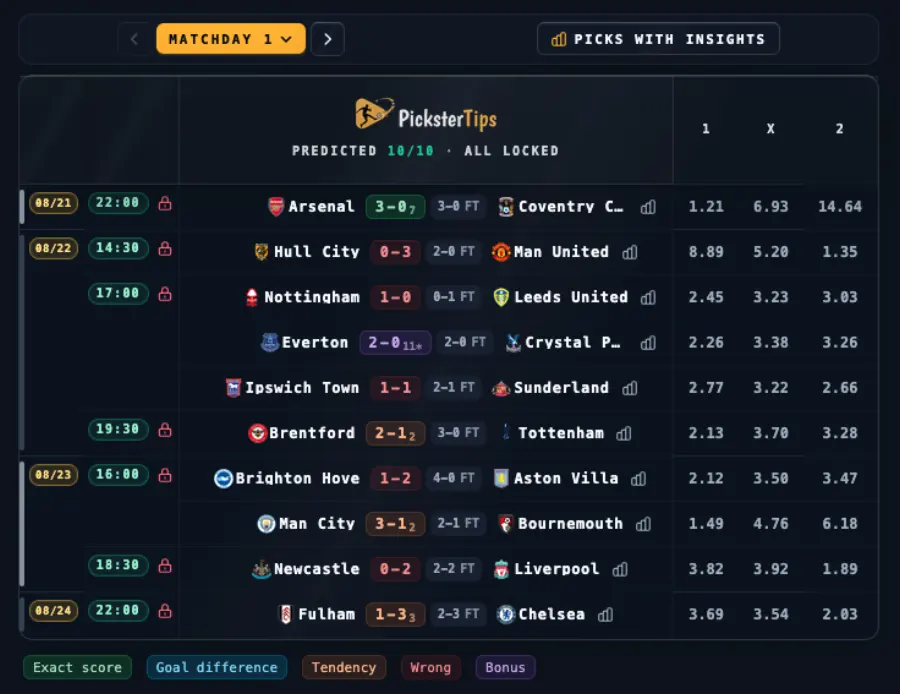The height and width of the screenshot is (694, 900).
Task: Click the lock icon beside 14:30
Action: pyautogui.click(x=165, y=249)
